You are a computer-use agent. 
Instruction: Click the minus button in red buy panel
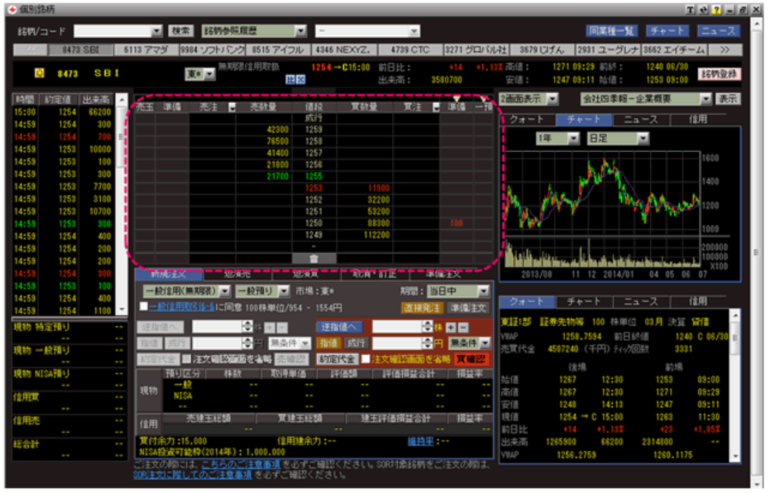[463, 327]
